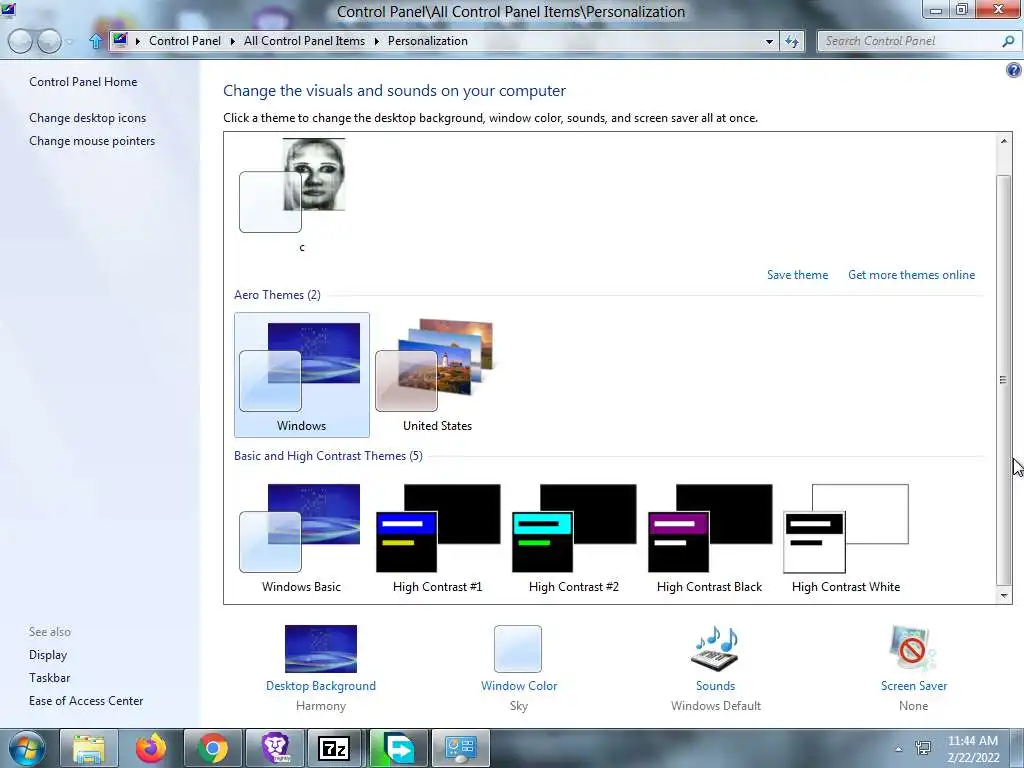
Task: Click the Control Panel taskbar button
Action: click(461, 748)
